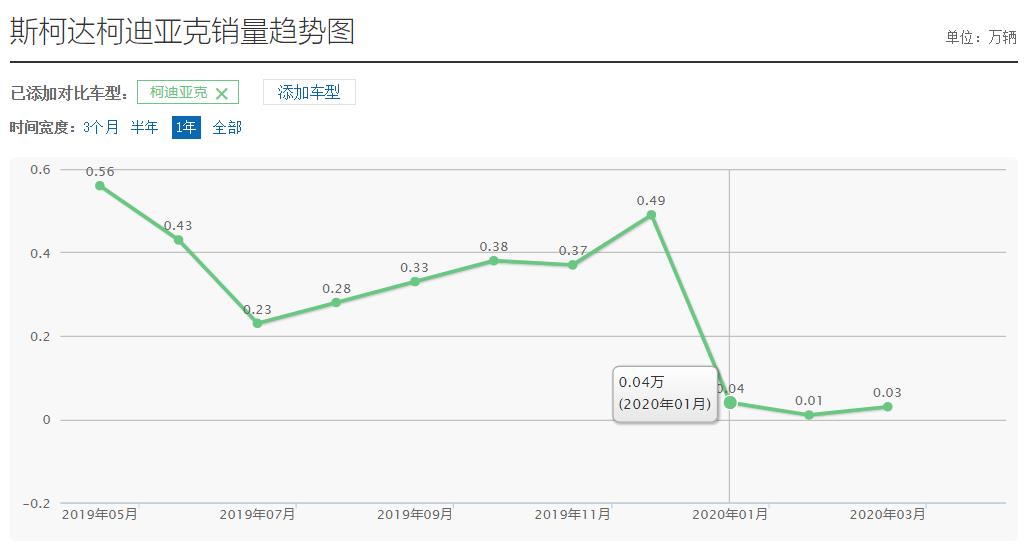Viewport: 1031px width, 554px height.
Task: Click the 0.01 data point
Action: [809, 415]
